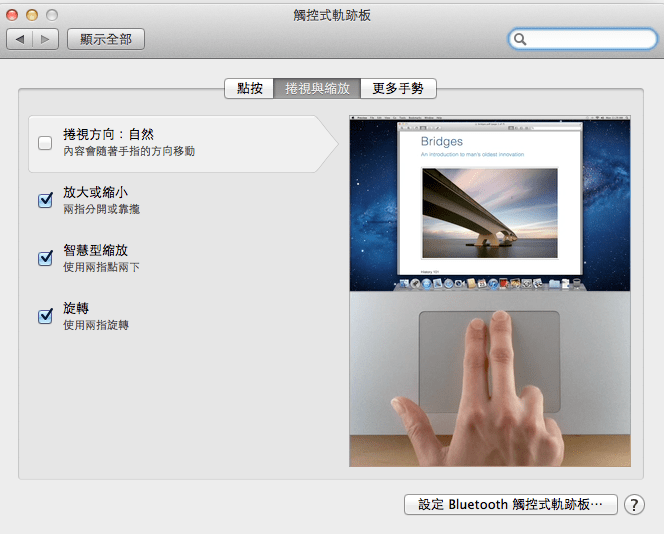Toggle the 旋轉 checkbox off

45,316
